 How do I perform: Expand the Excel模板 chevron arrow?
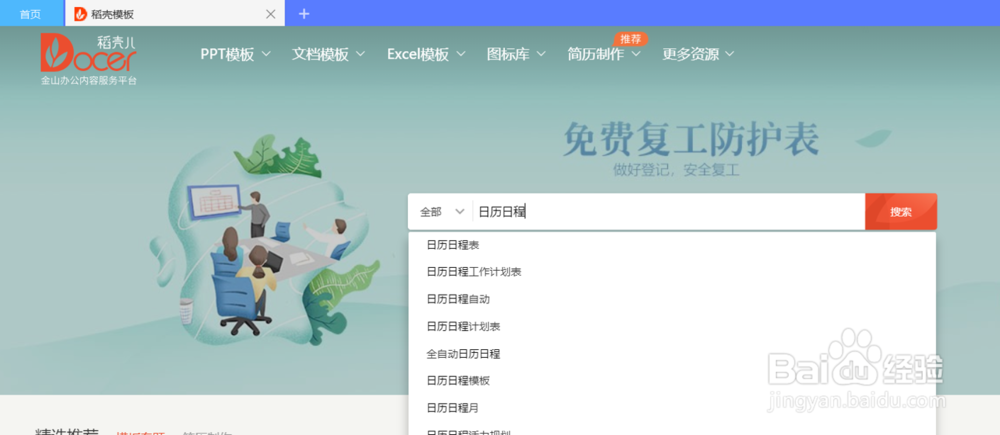point(460,54)
